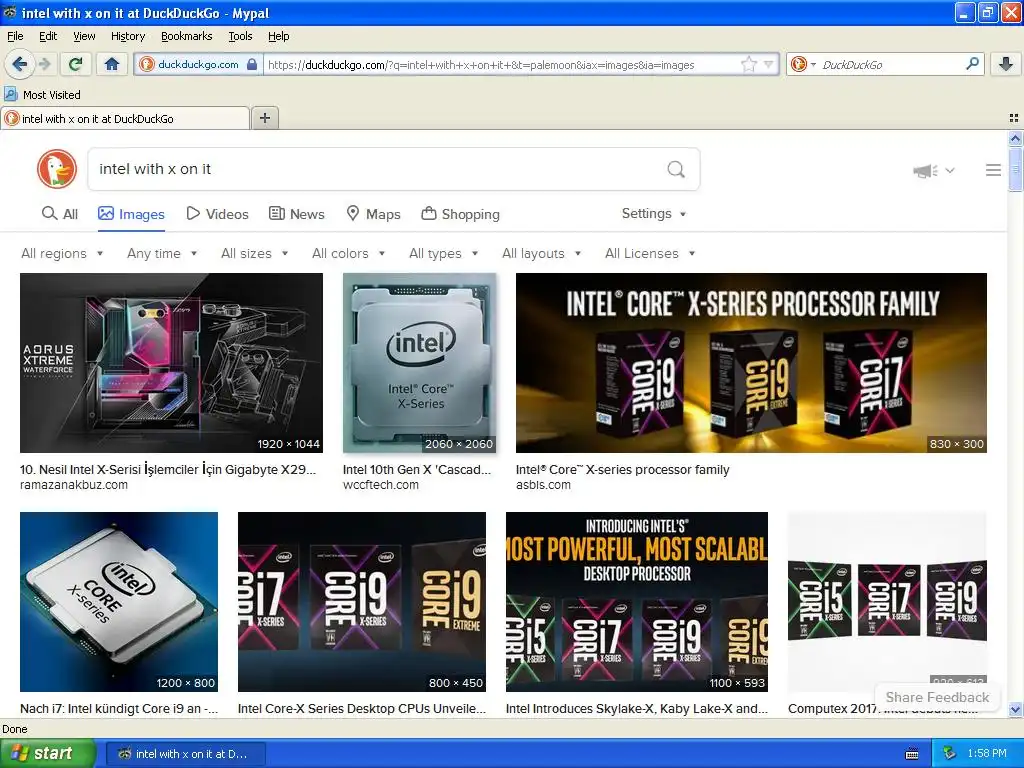
Task: Open the Maps tab
Action: [x=373, y=214]
